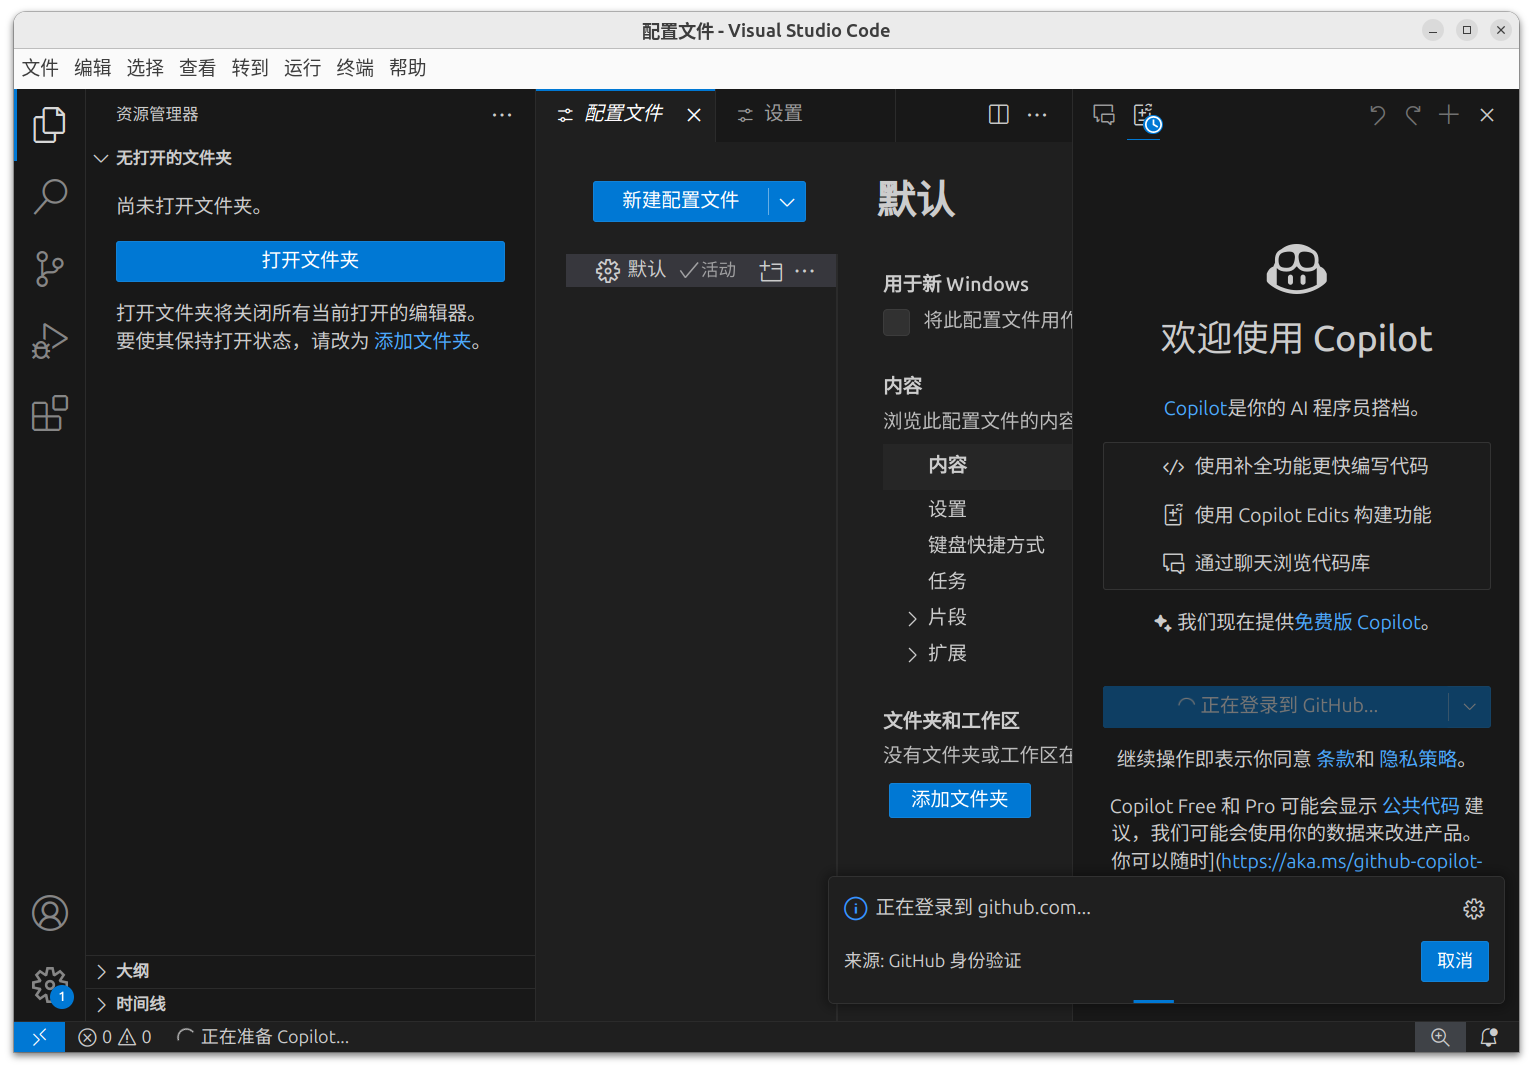Screen dimensions: 1533x1069
Task: Open dropdown arrow beside 新建配置文件
Action: [x=787, y=201]
